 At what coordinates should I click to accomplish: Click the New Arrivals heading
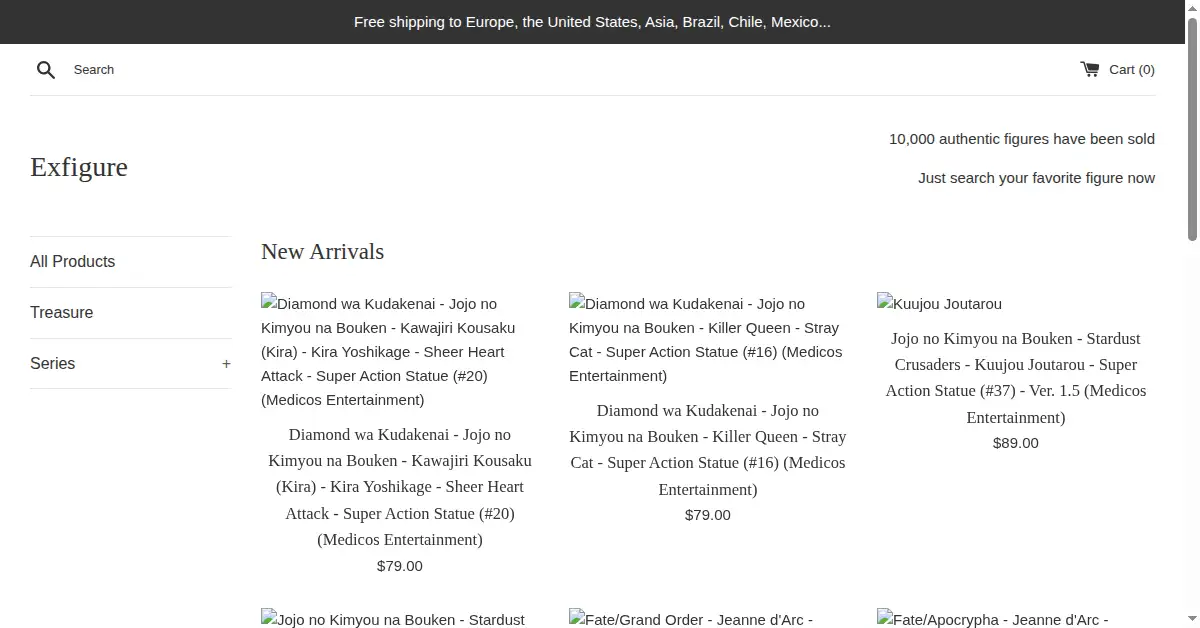(322, 252)
